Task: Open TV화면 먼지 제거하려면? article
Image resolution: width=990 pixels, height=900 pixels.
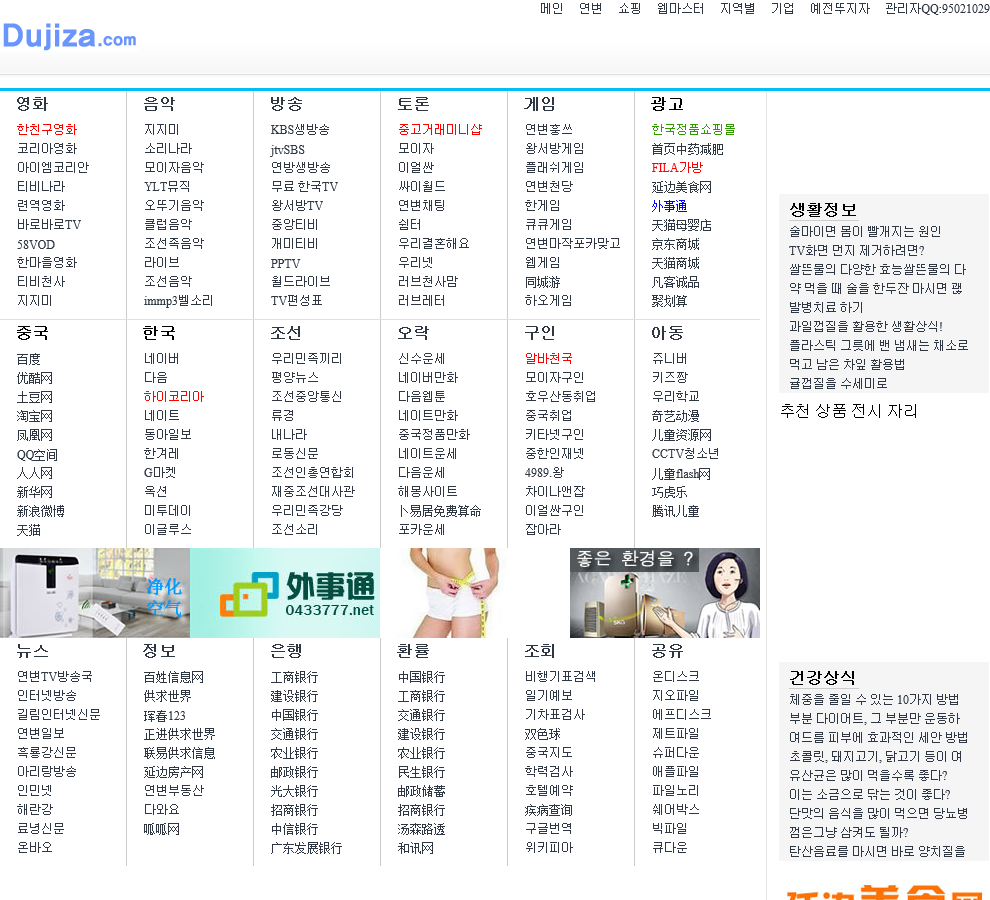Action: click(x=857, y=250)
